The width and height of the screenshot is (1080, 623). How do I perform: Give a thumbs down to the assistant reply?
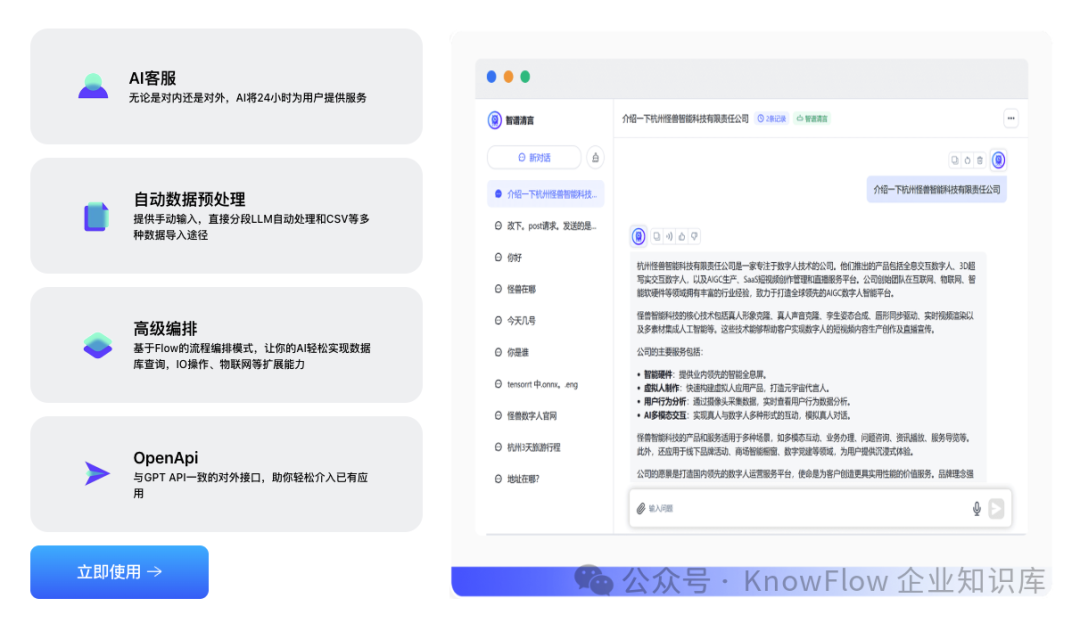click(693, 236)
